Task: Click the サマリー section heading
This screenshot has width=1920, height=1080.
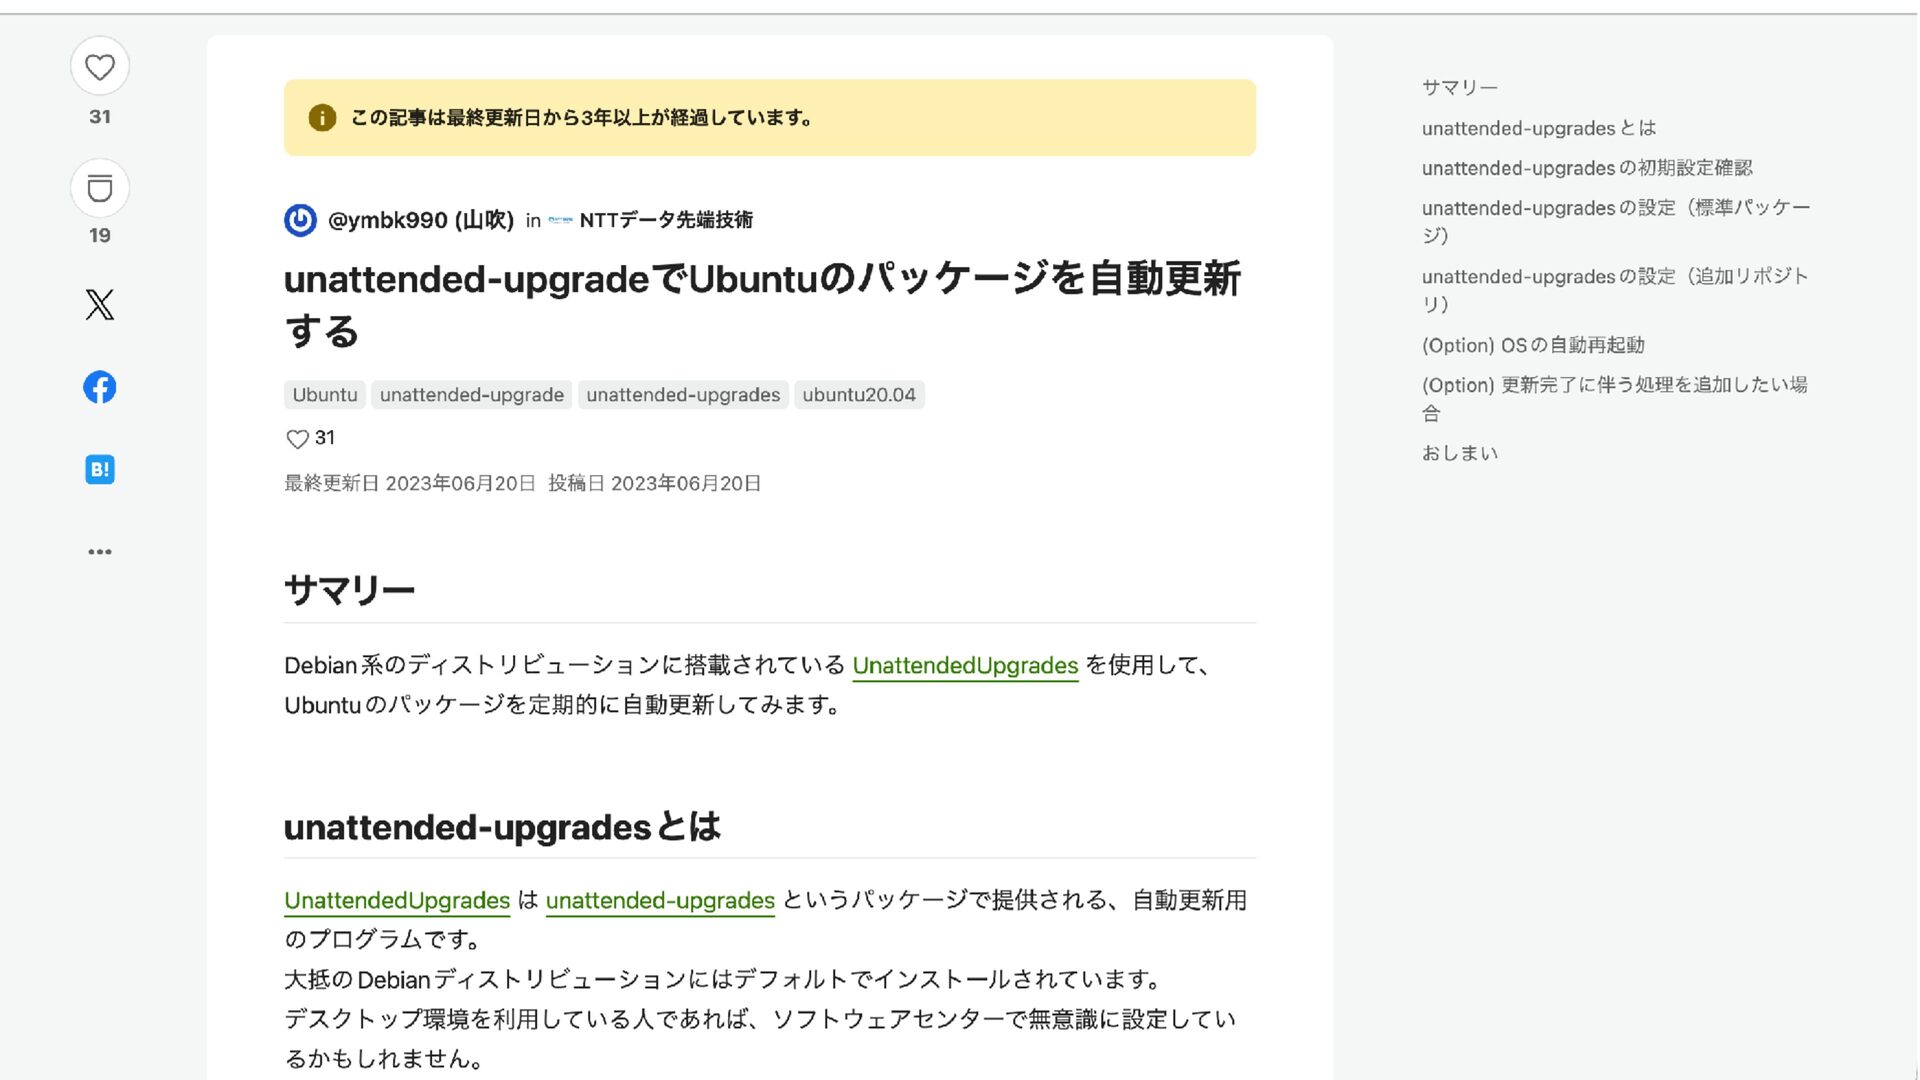Action: 349,590
